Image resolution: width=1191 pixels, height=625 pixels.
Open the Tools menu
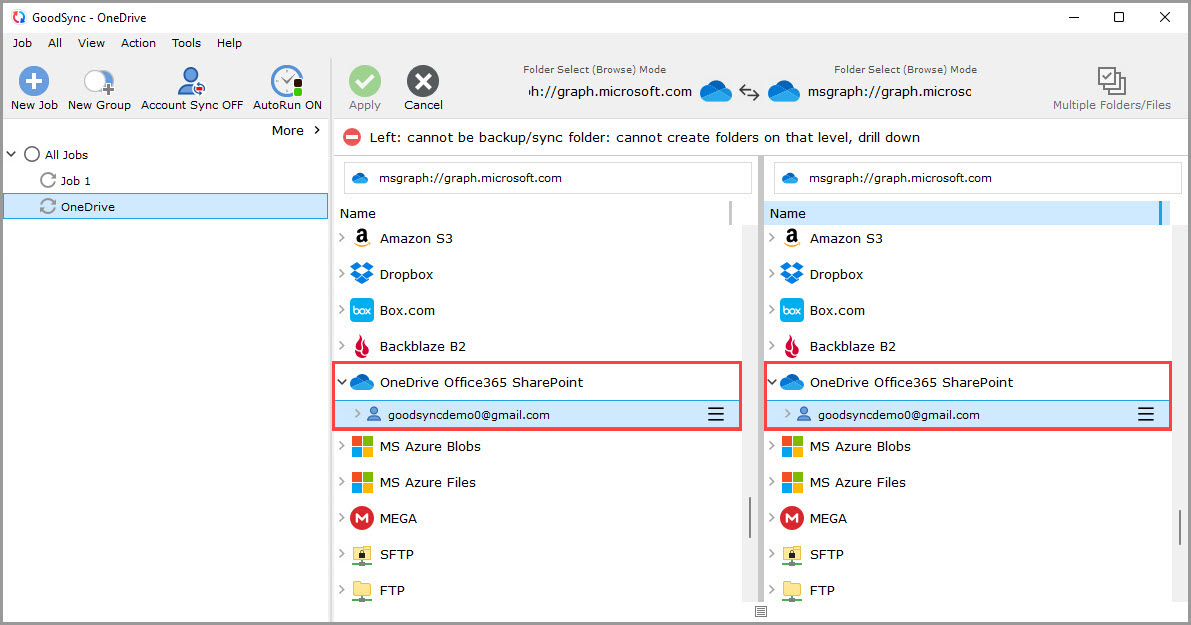click(186, 43)
